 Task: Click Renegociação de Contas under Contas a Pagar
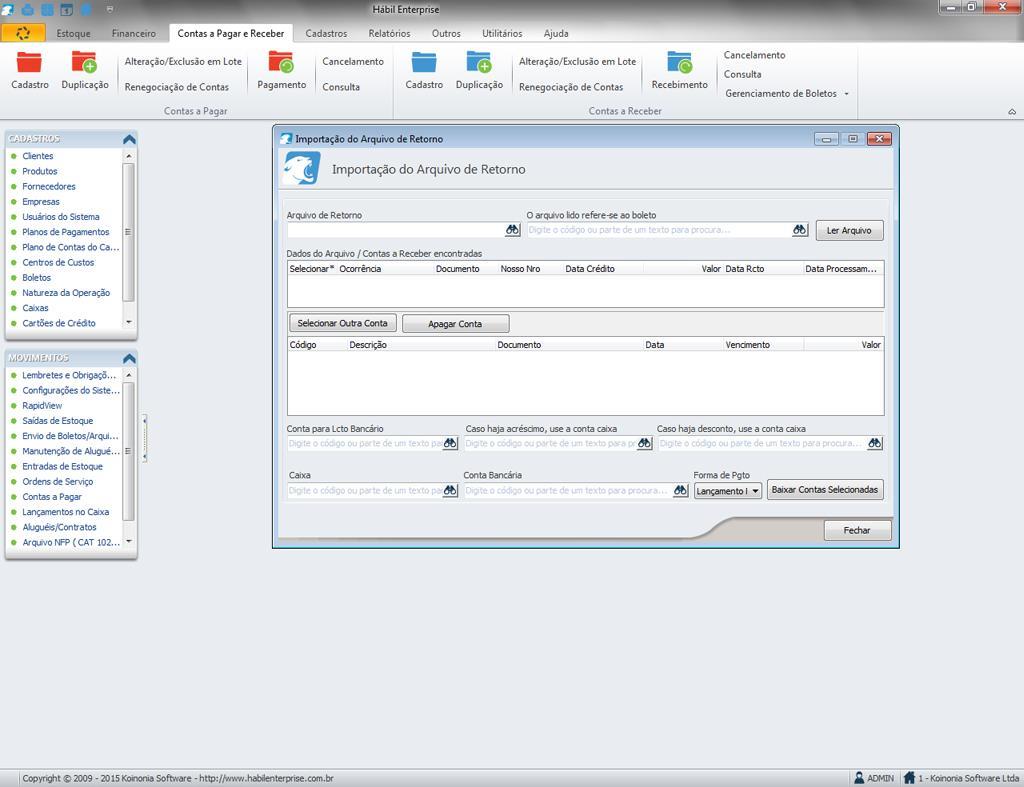point(176,87)
